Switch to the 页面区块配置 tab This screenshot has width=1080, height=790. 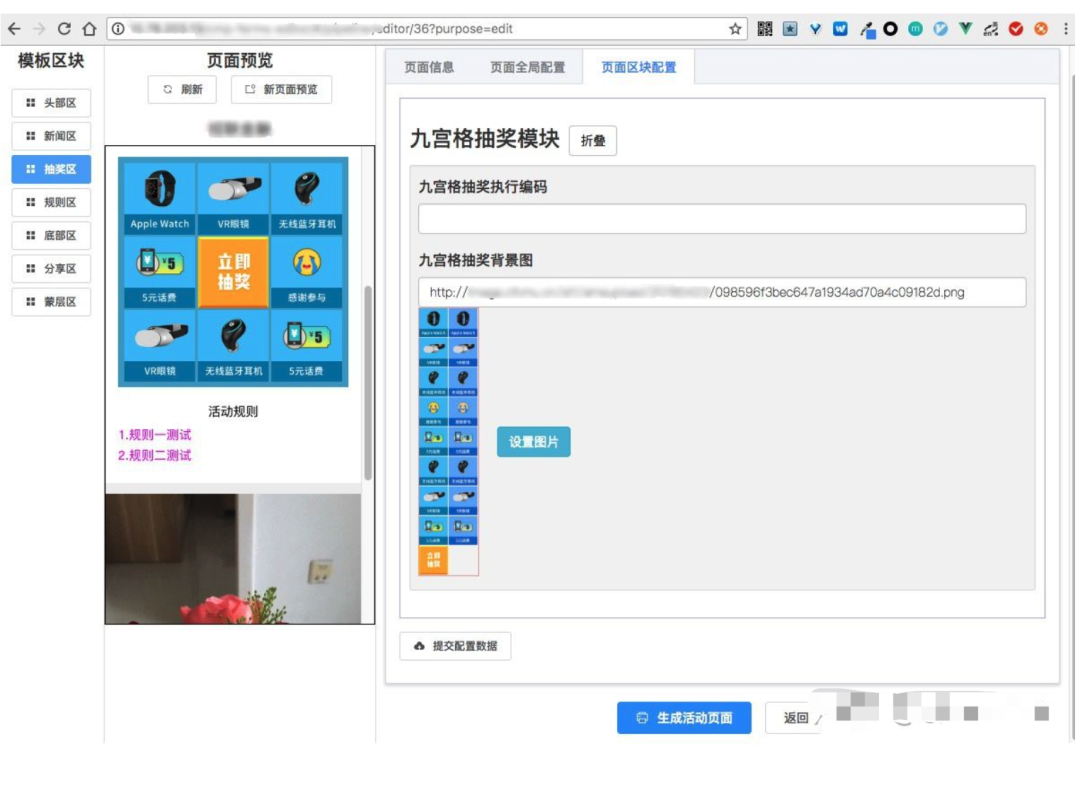[x=638, y=67]
